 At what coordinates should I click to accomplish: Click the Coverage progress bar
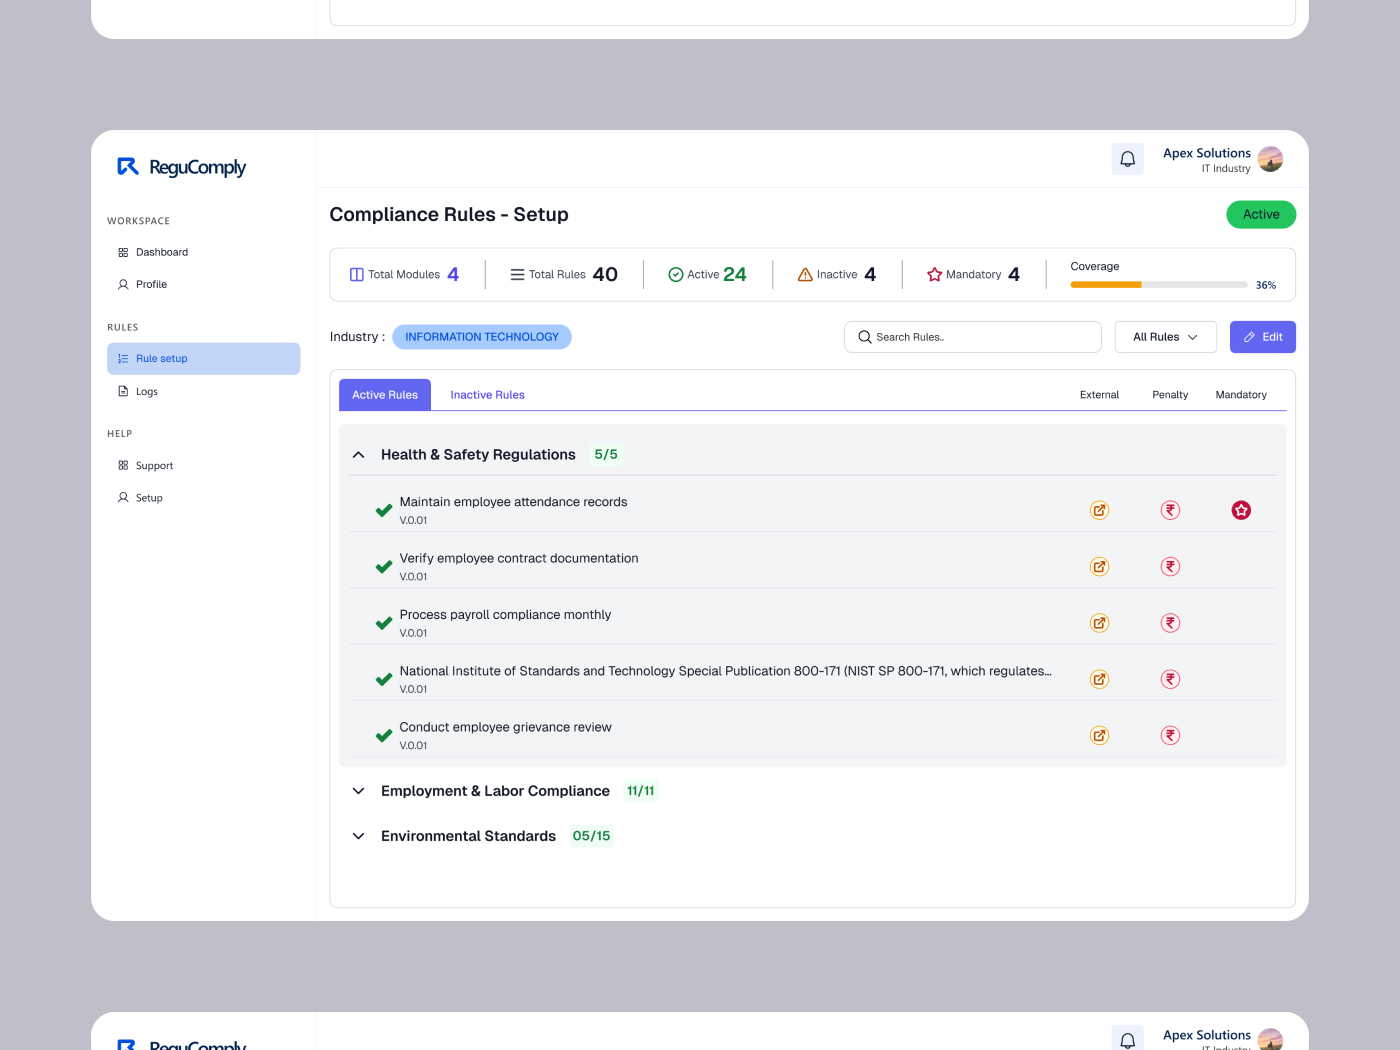coord(1158,285)
